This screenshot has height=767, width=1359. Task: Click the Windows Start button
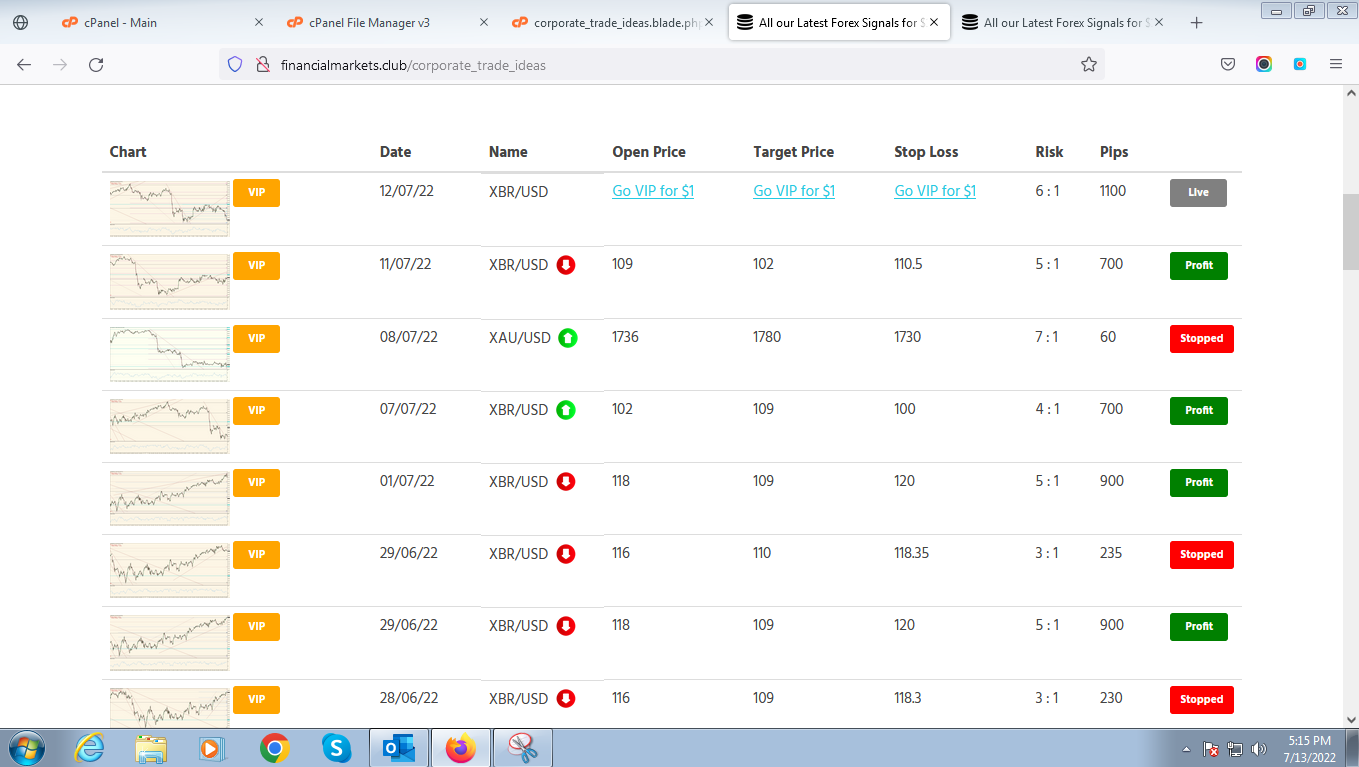click(x=25, y=748)
